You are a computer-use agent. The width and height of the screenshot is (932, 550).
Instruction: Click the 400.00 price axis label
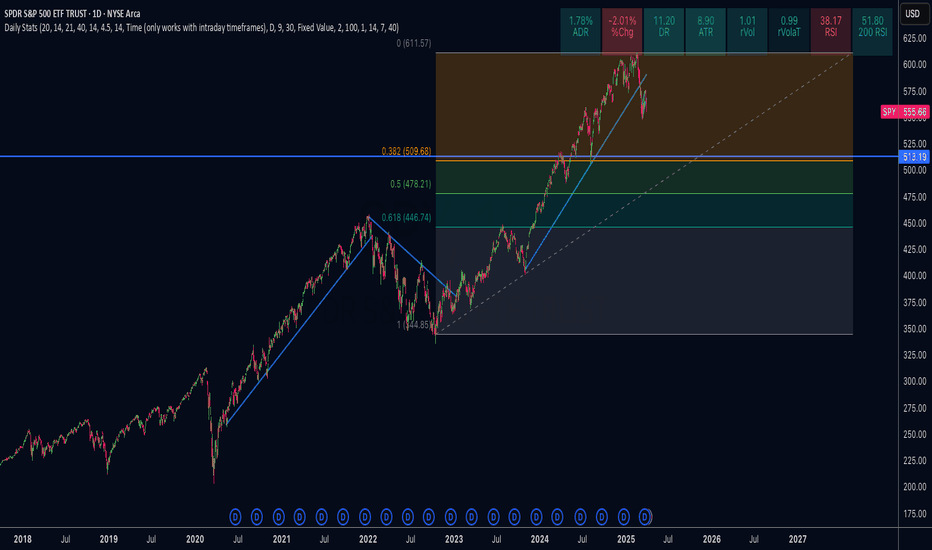coord(915,276)
